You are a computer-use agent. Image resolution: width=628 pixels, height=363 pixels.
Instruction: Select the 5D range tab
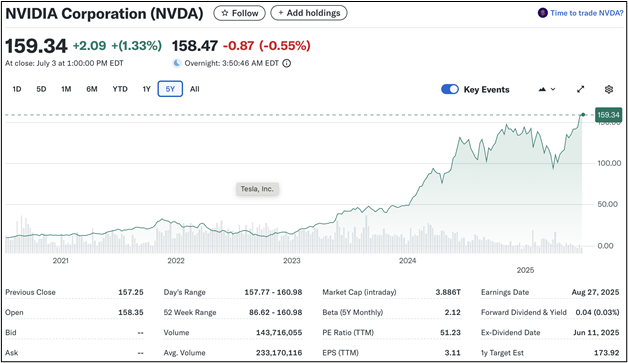pyautogui.click(x=41, y=89)
